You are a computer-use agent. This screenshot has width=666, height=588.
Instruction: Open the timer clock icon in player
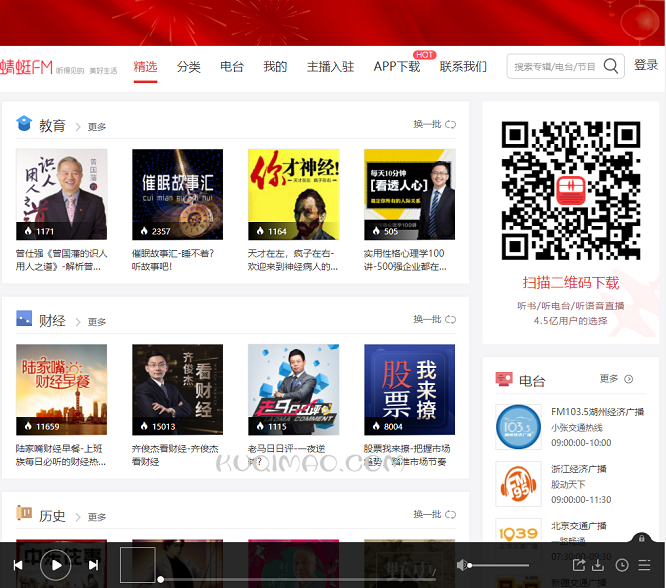(622, 565)
